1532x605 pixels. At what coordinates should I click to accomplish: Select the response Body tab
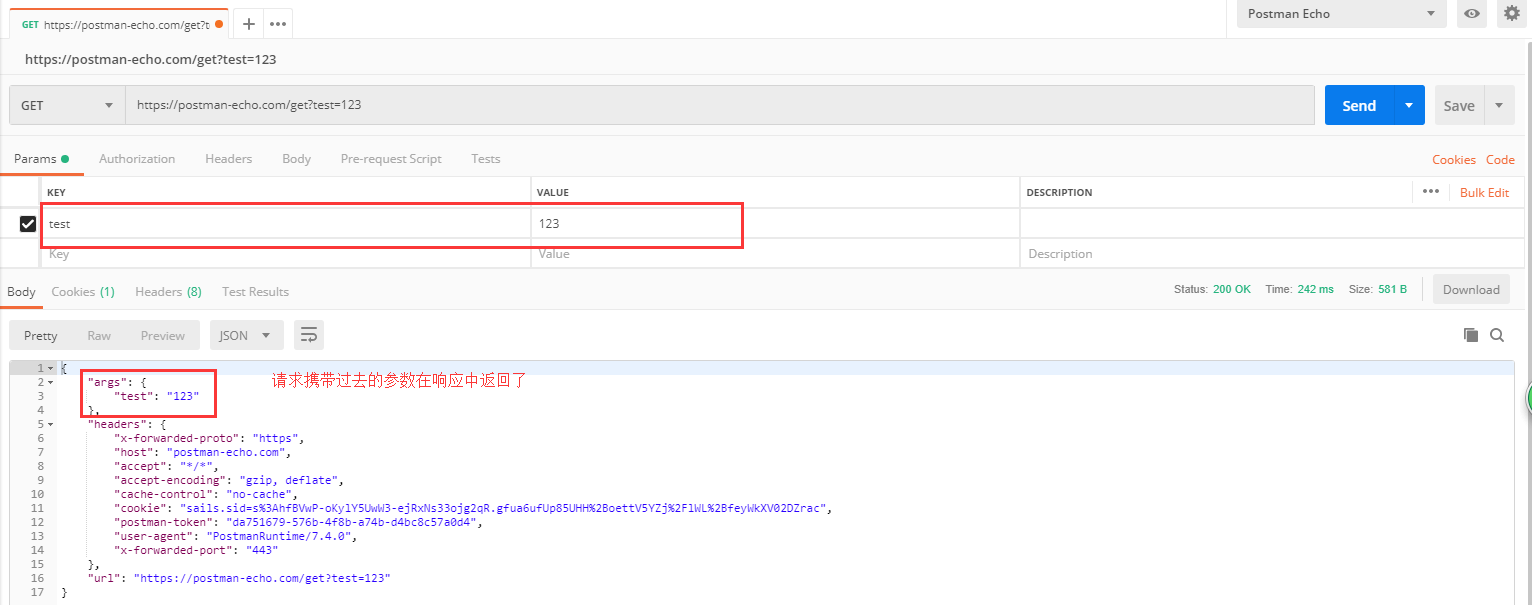pos(21,291)
